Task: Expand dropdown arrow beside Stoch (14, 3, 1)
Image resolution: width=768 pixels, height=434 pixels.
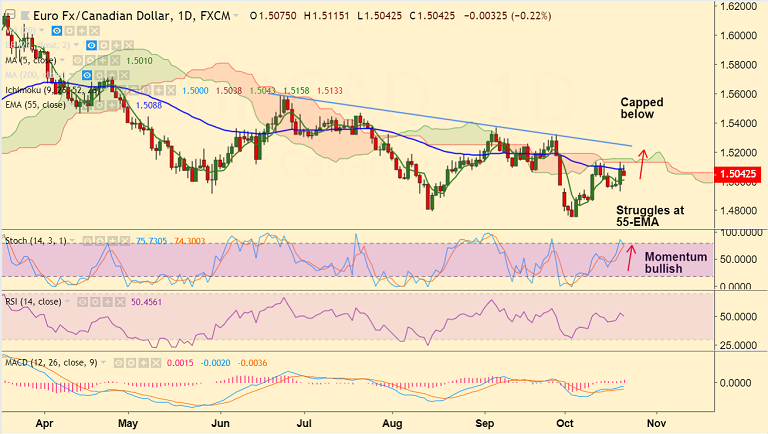Action: (72, 241)
